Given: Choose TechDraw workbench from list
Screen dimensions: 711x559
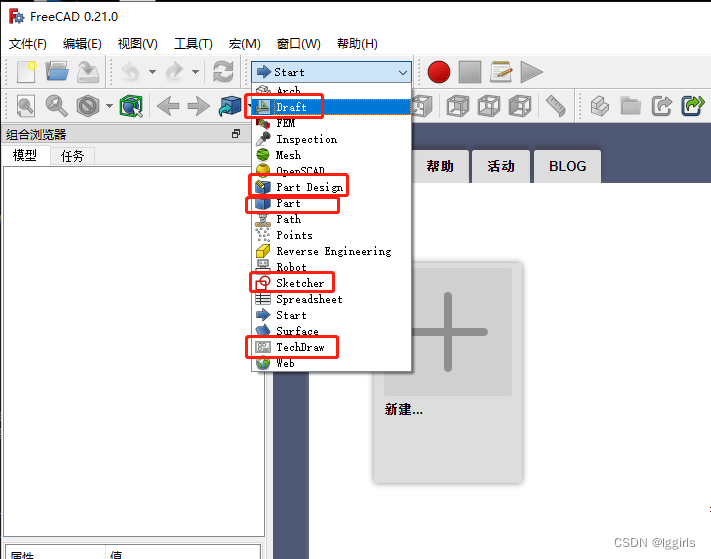Looking at the screenshot, I should coord(331,347).
